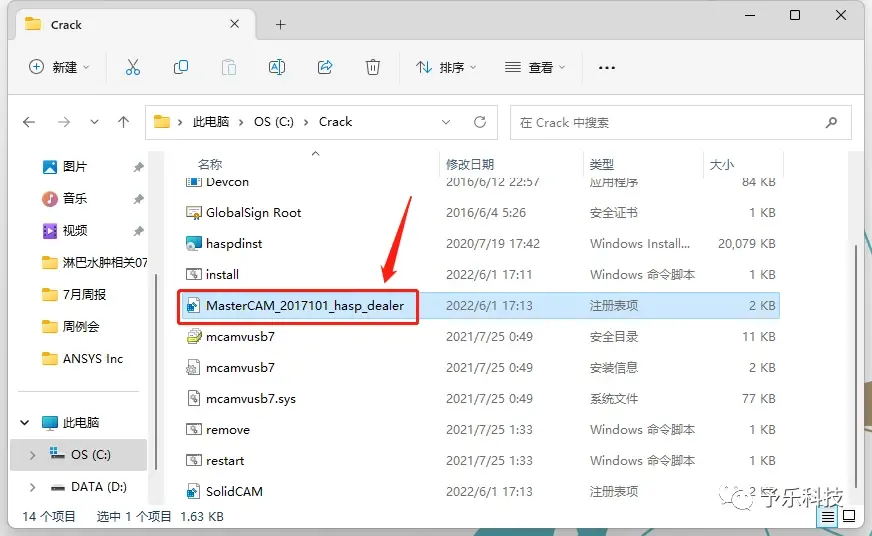Go up one folder level arrow
This screenshot has width=872, height=536.
123,122
